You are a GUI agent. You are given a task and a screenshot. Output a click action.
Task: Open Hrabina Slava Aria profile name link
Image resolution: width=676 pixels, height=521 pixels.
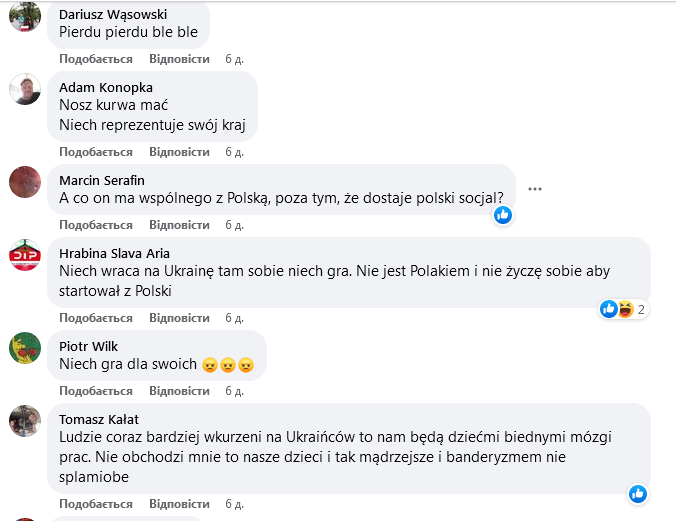(114, 253)
